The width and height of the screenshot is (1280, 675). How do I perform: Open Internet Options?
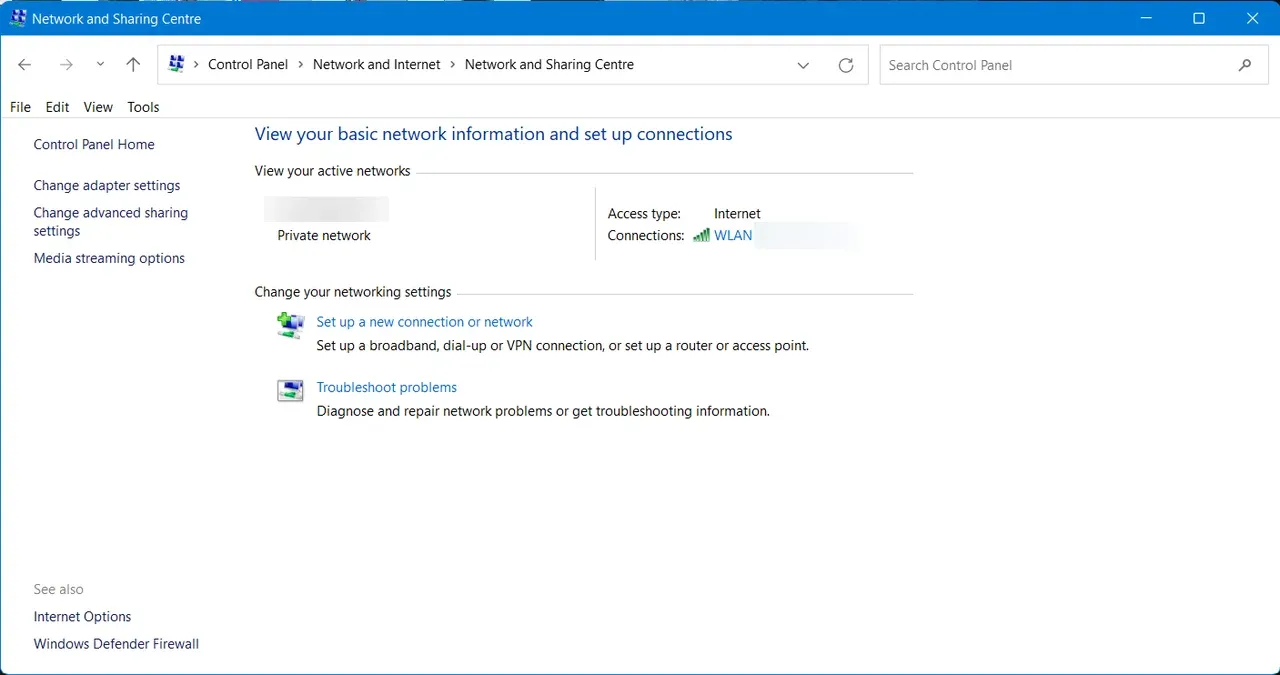[x=82, y=617]
